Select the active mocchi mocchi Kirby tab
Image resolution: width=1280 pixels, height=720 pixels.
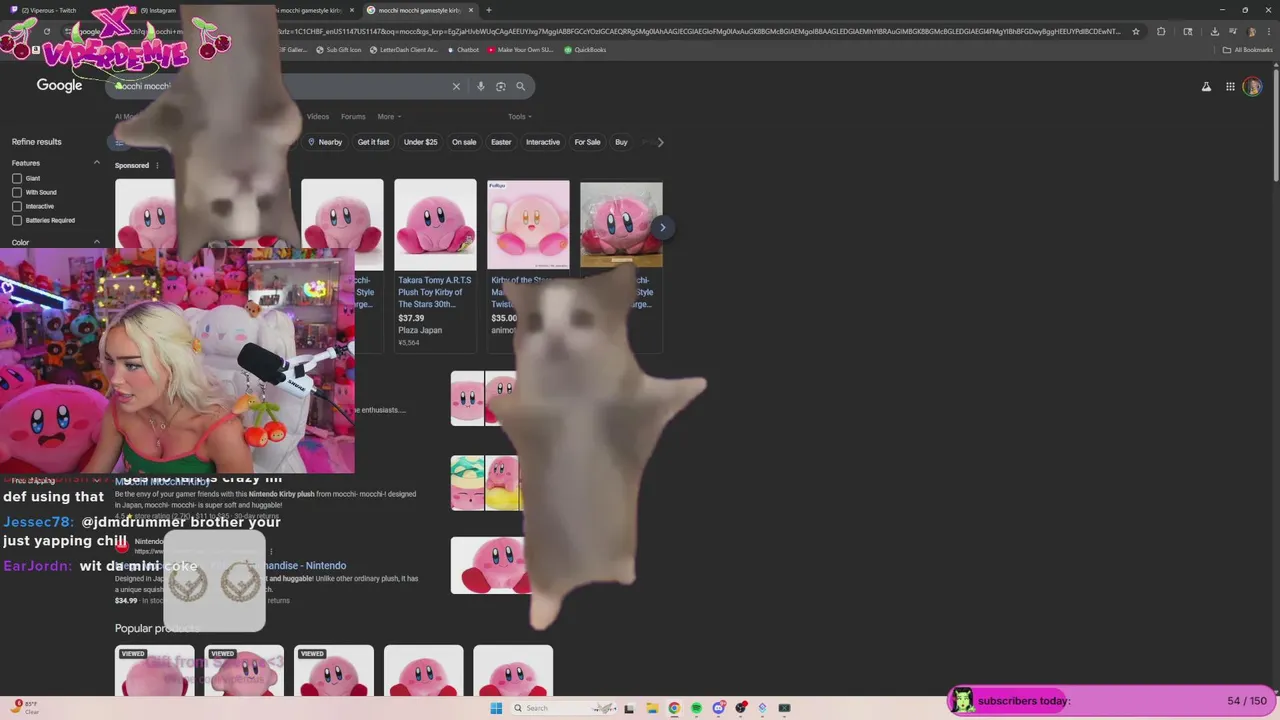[420, 10]
